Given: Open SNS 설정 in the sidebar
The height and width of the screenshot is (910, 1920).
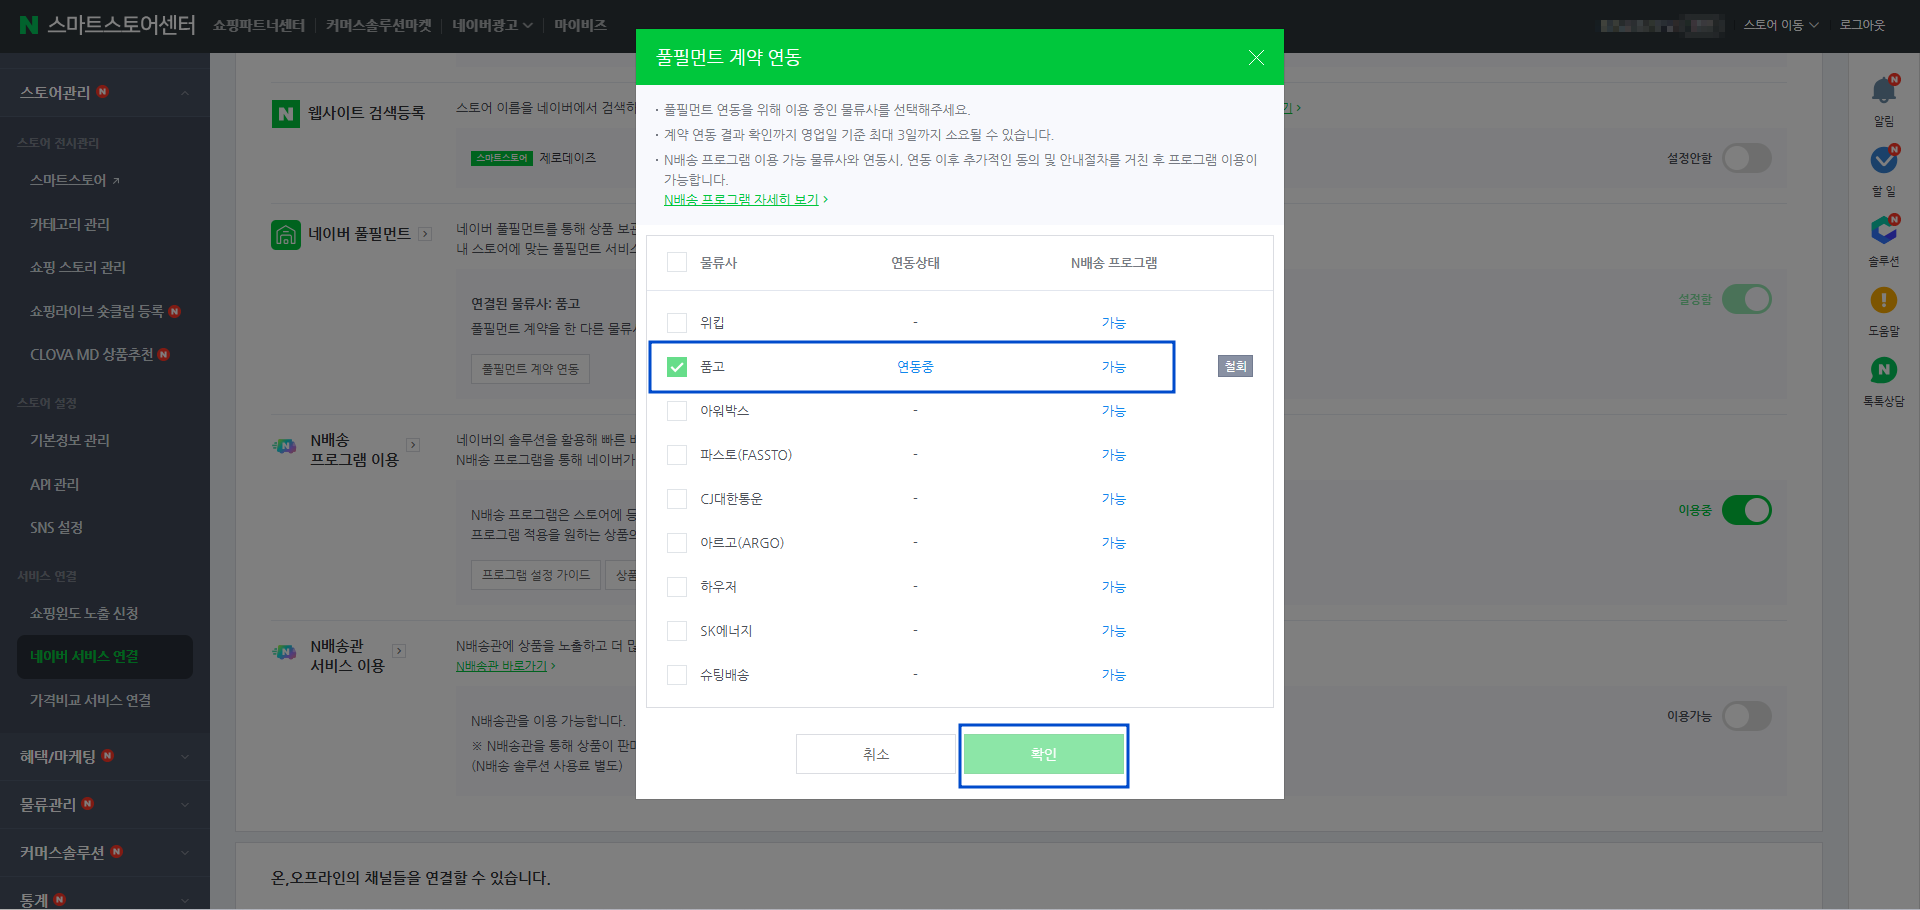Looking at the screenshot, I should click(x=56, y=527).
